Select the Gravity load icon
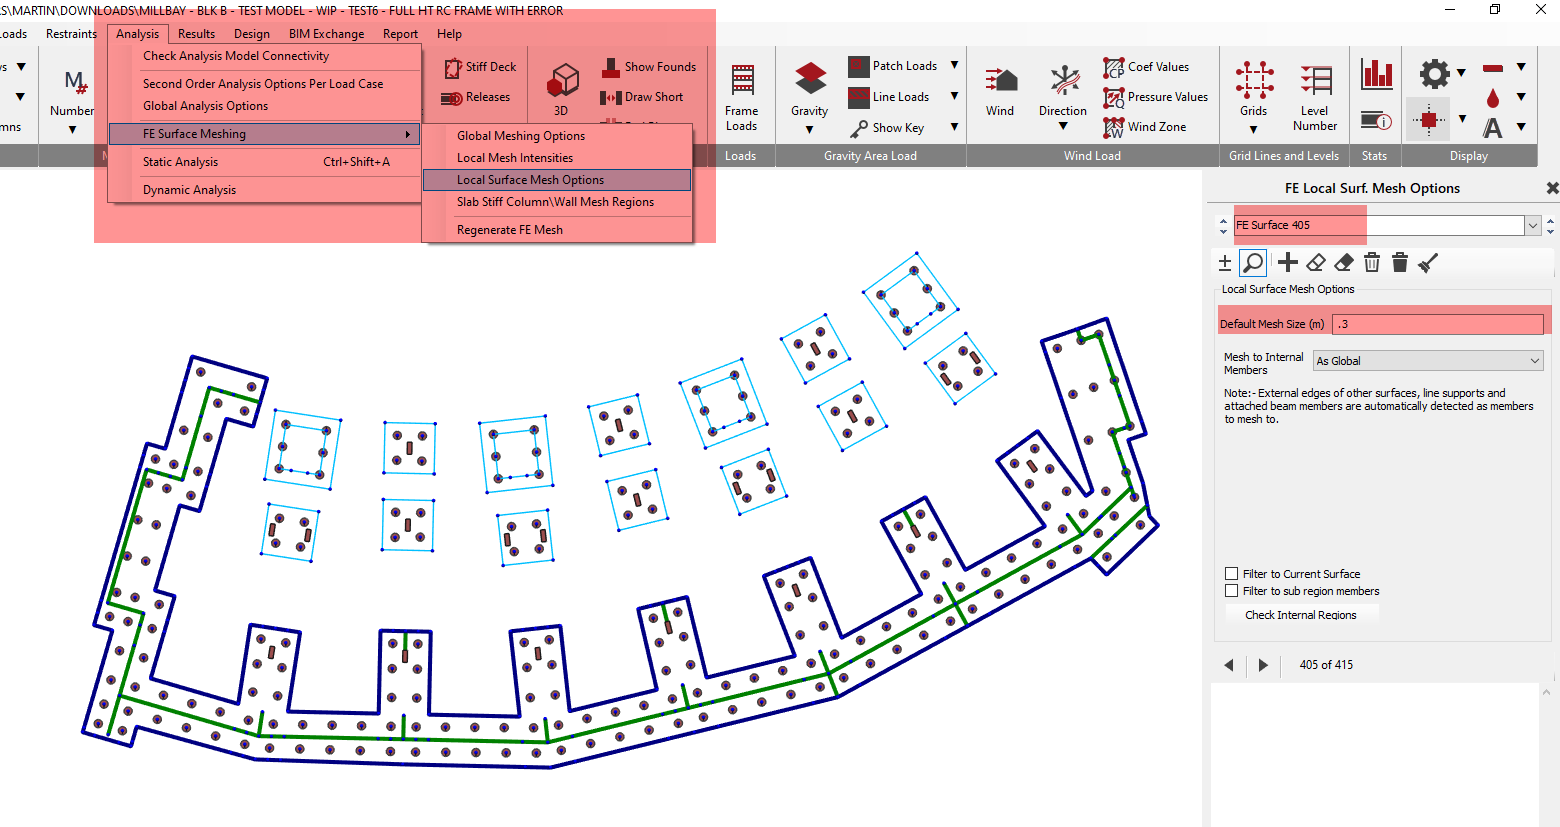The image size is (1560, 827). pos(810,78)
